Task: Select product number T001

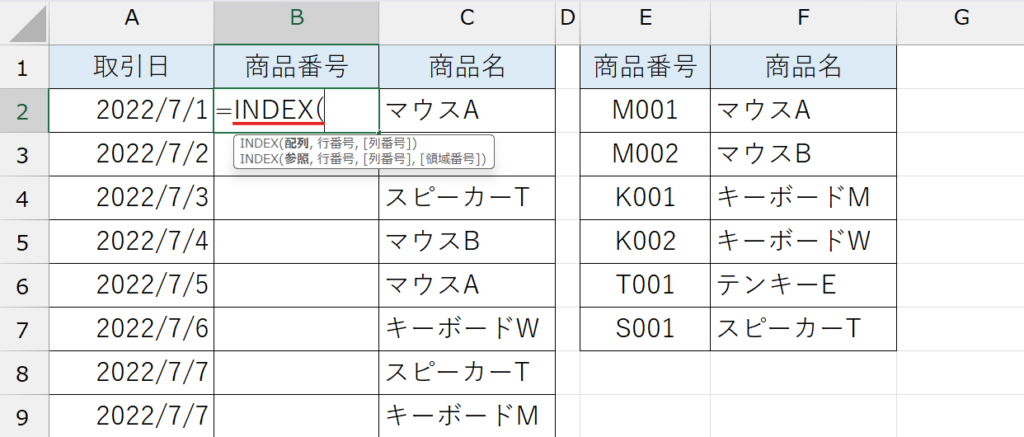Action: [x=645, y=286]
